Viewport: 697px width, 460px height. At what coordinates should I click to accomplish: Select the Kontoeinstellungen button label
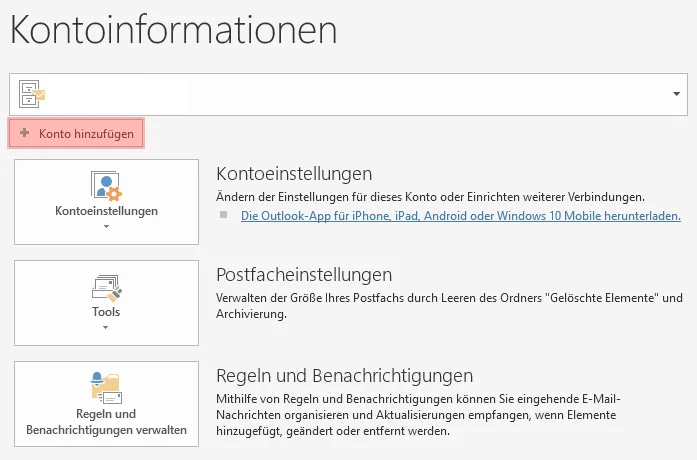(106, 212)
